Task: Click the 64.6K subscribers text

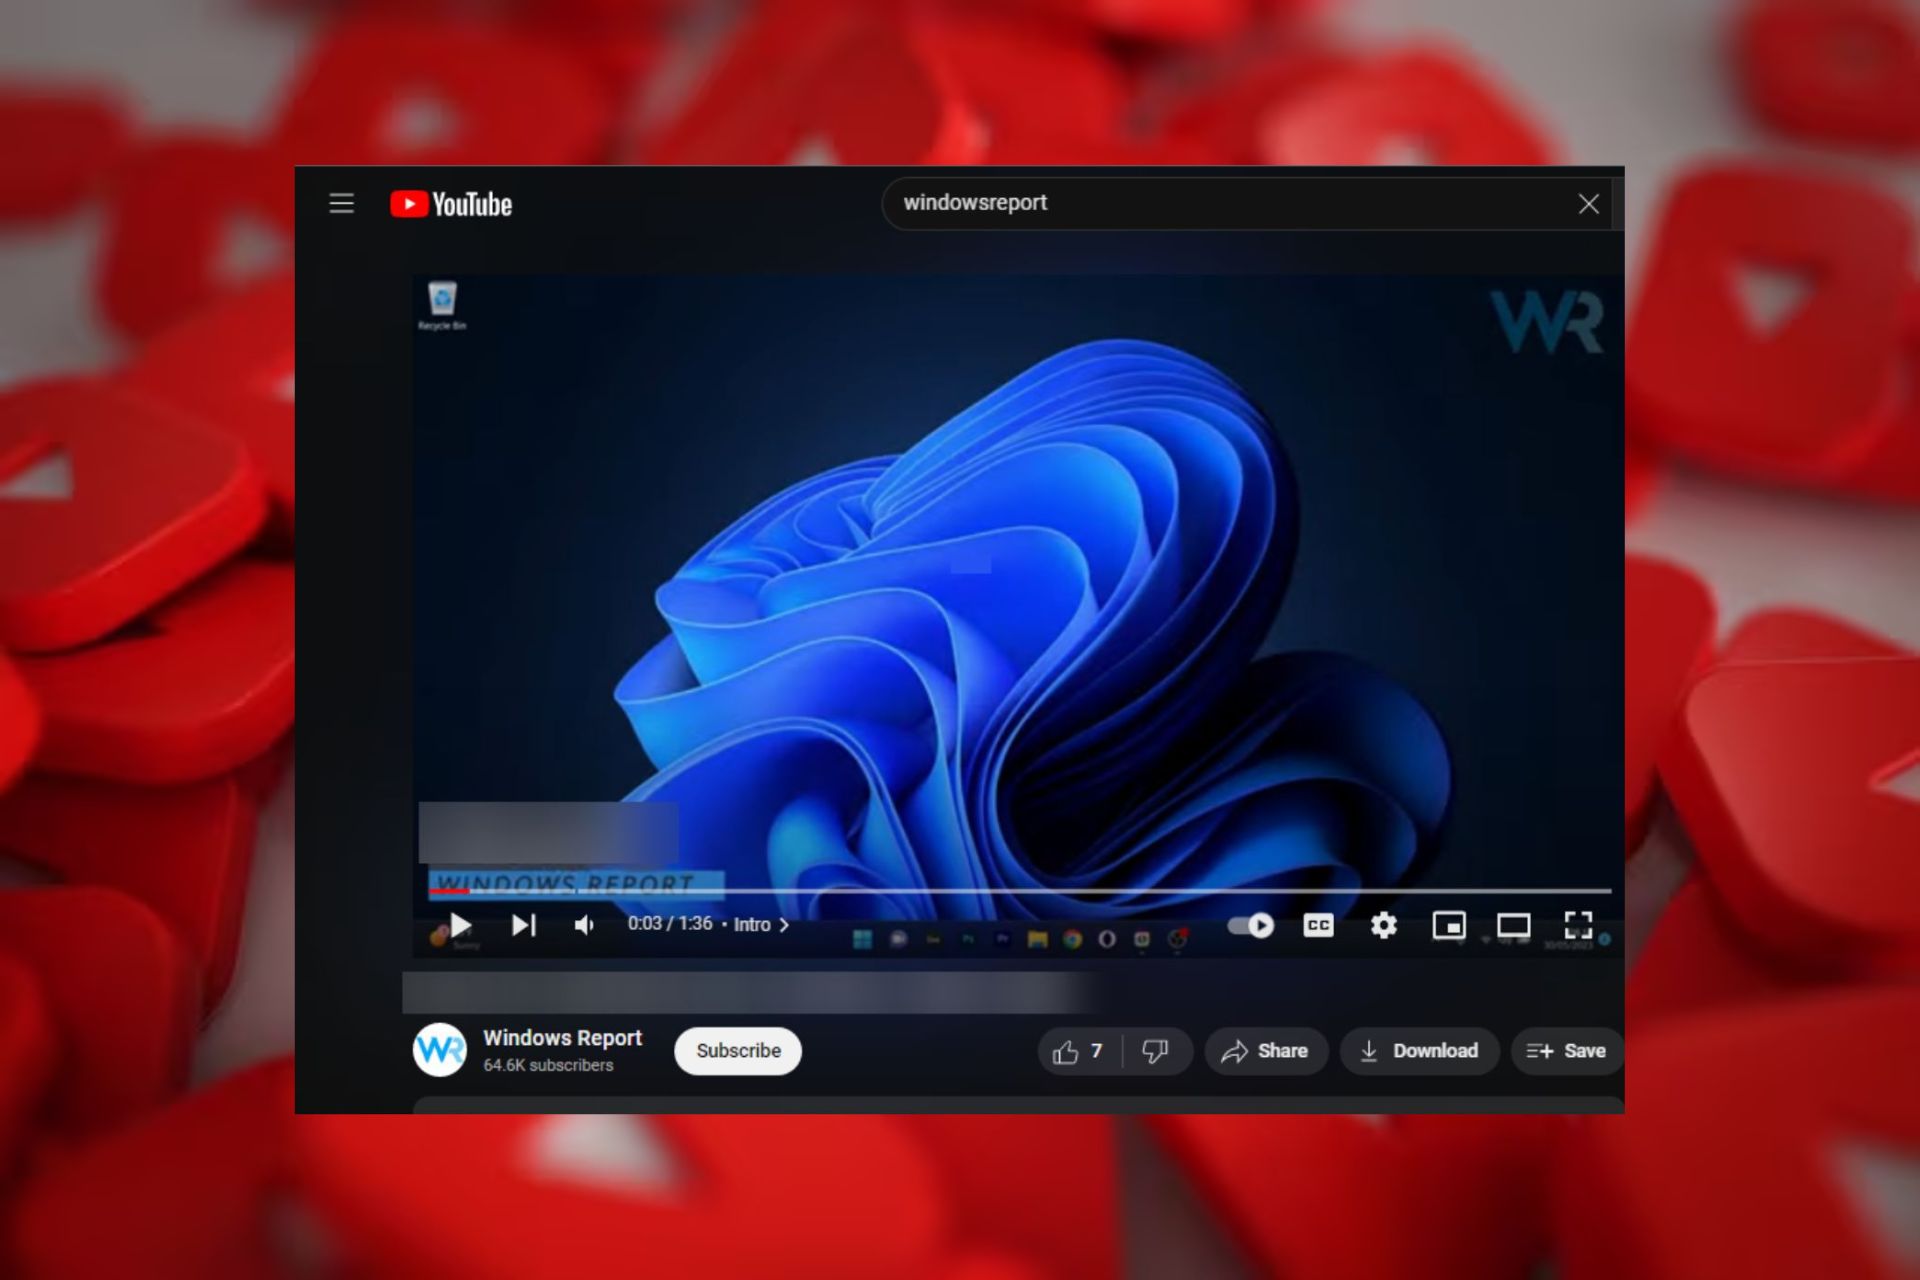Action: coord(548,1066)
